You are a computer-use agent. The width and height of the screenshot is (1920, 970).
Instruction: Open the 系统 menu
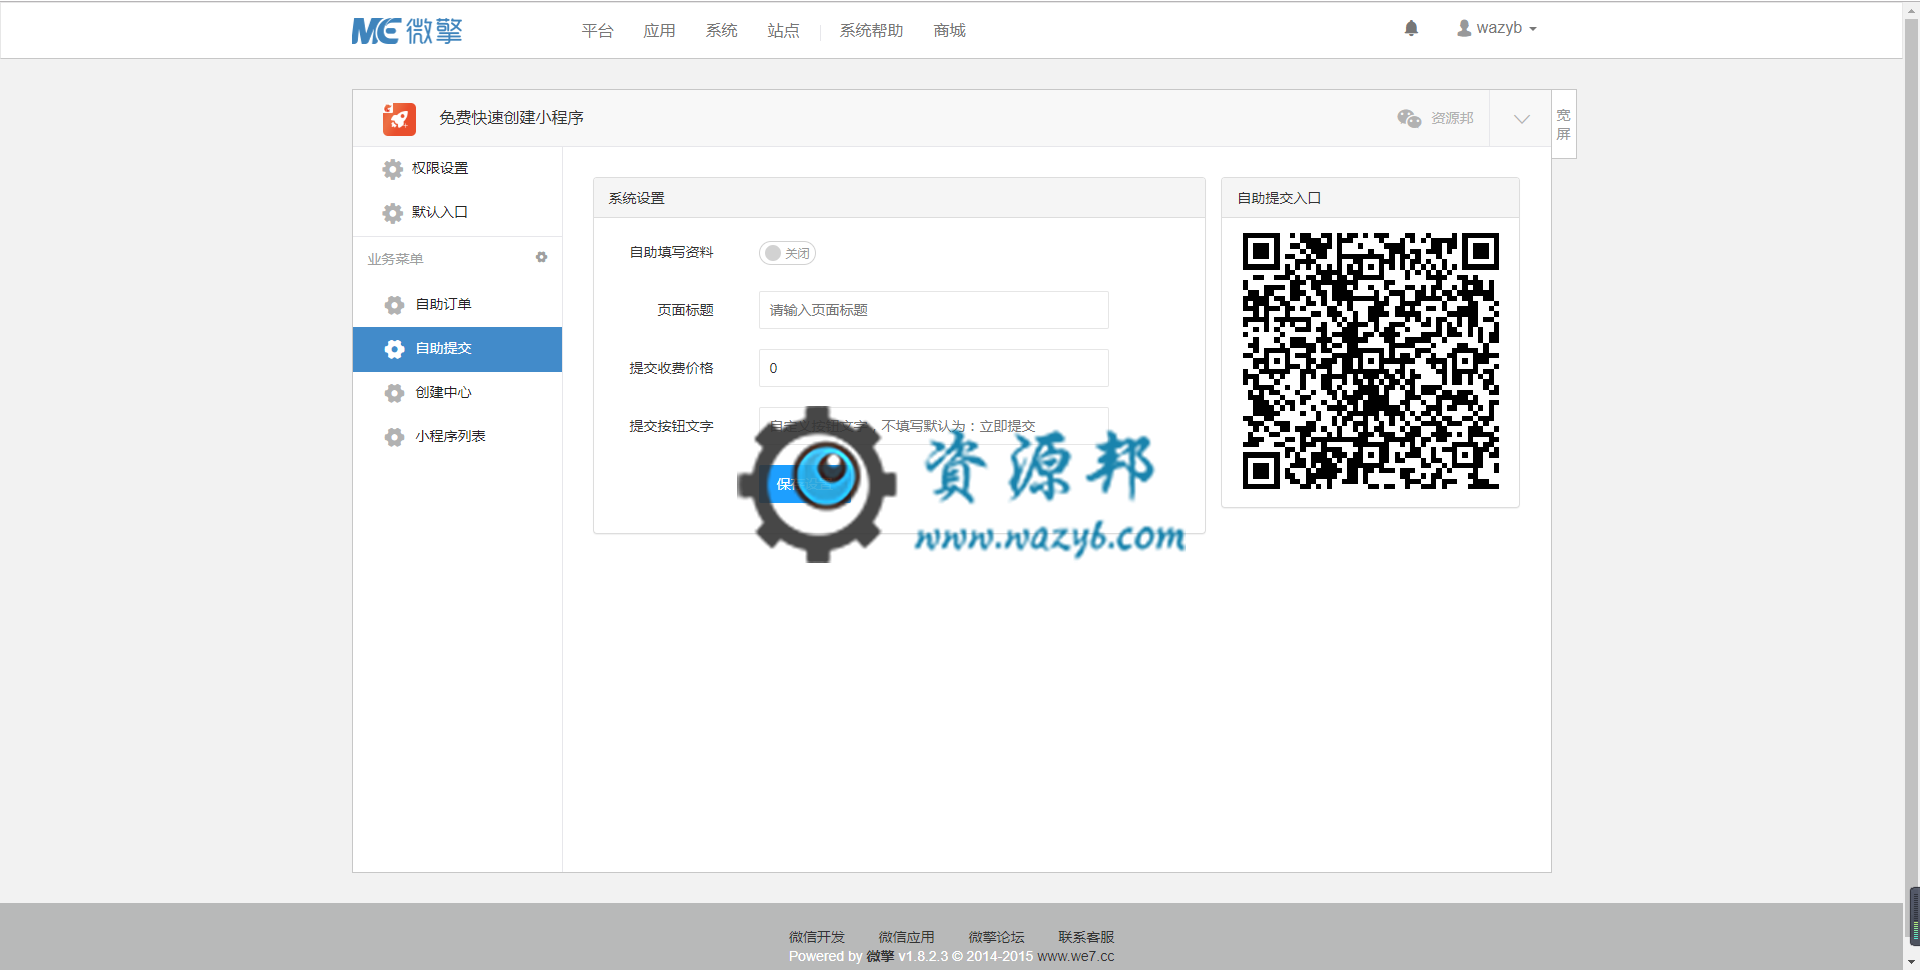[721, 31]
